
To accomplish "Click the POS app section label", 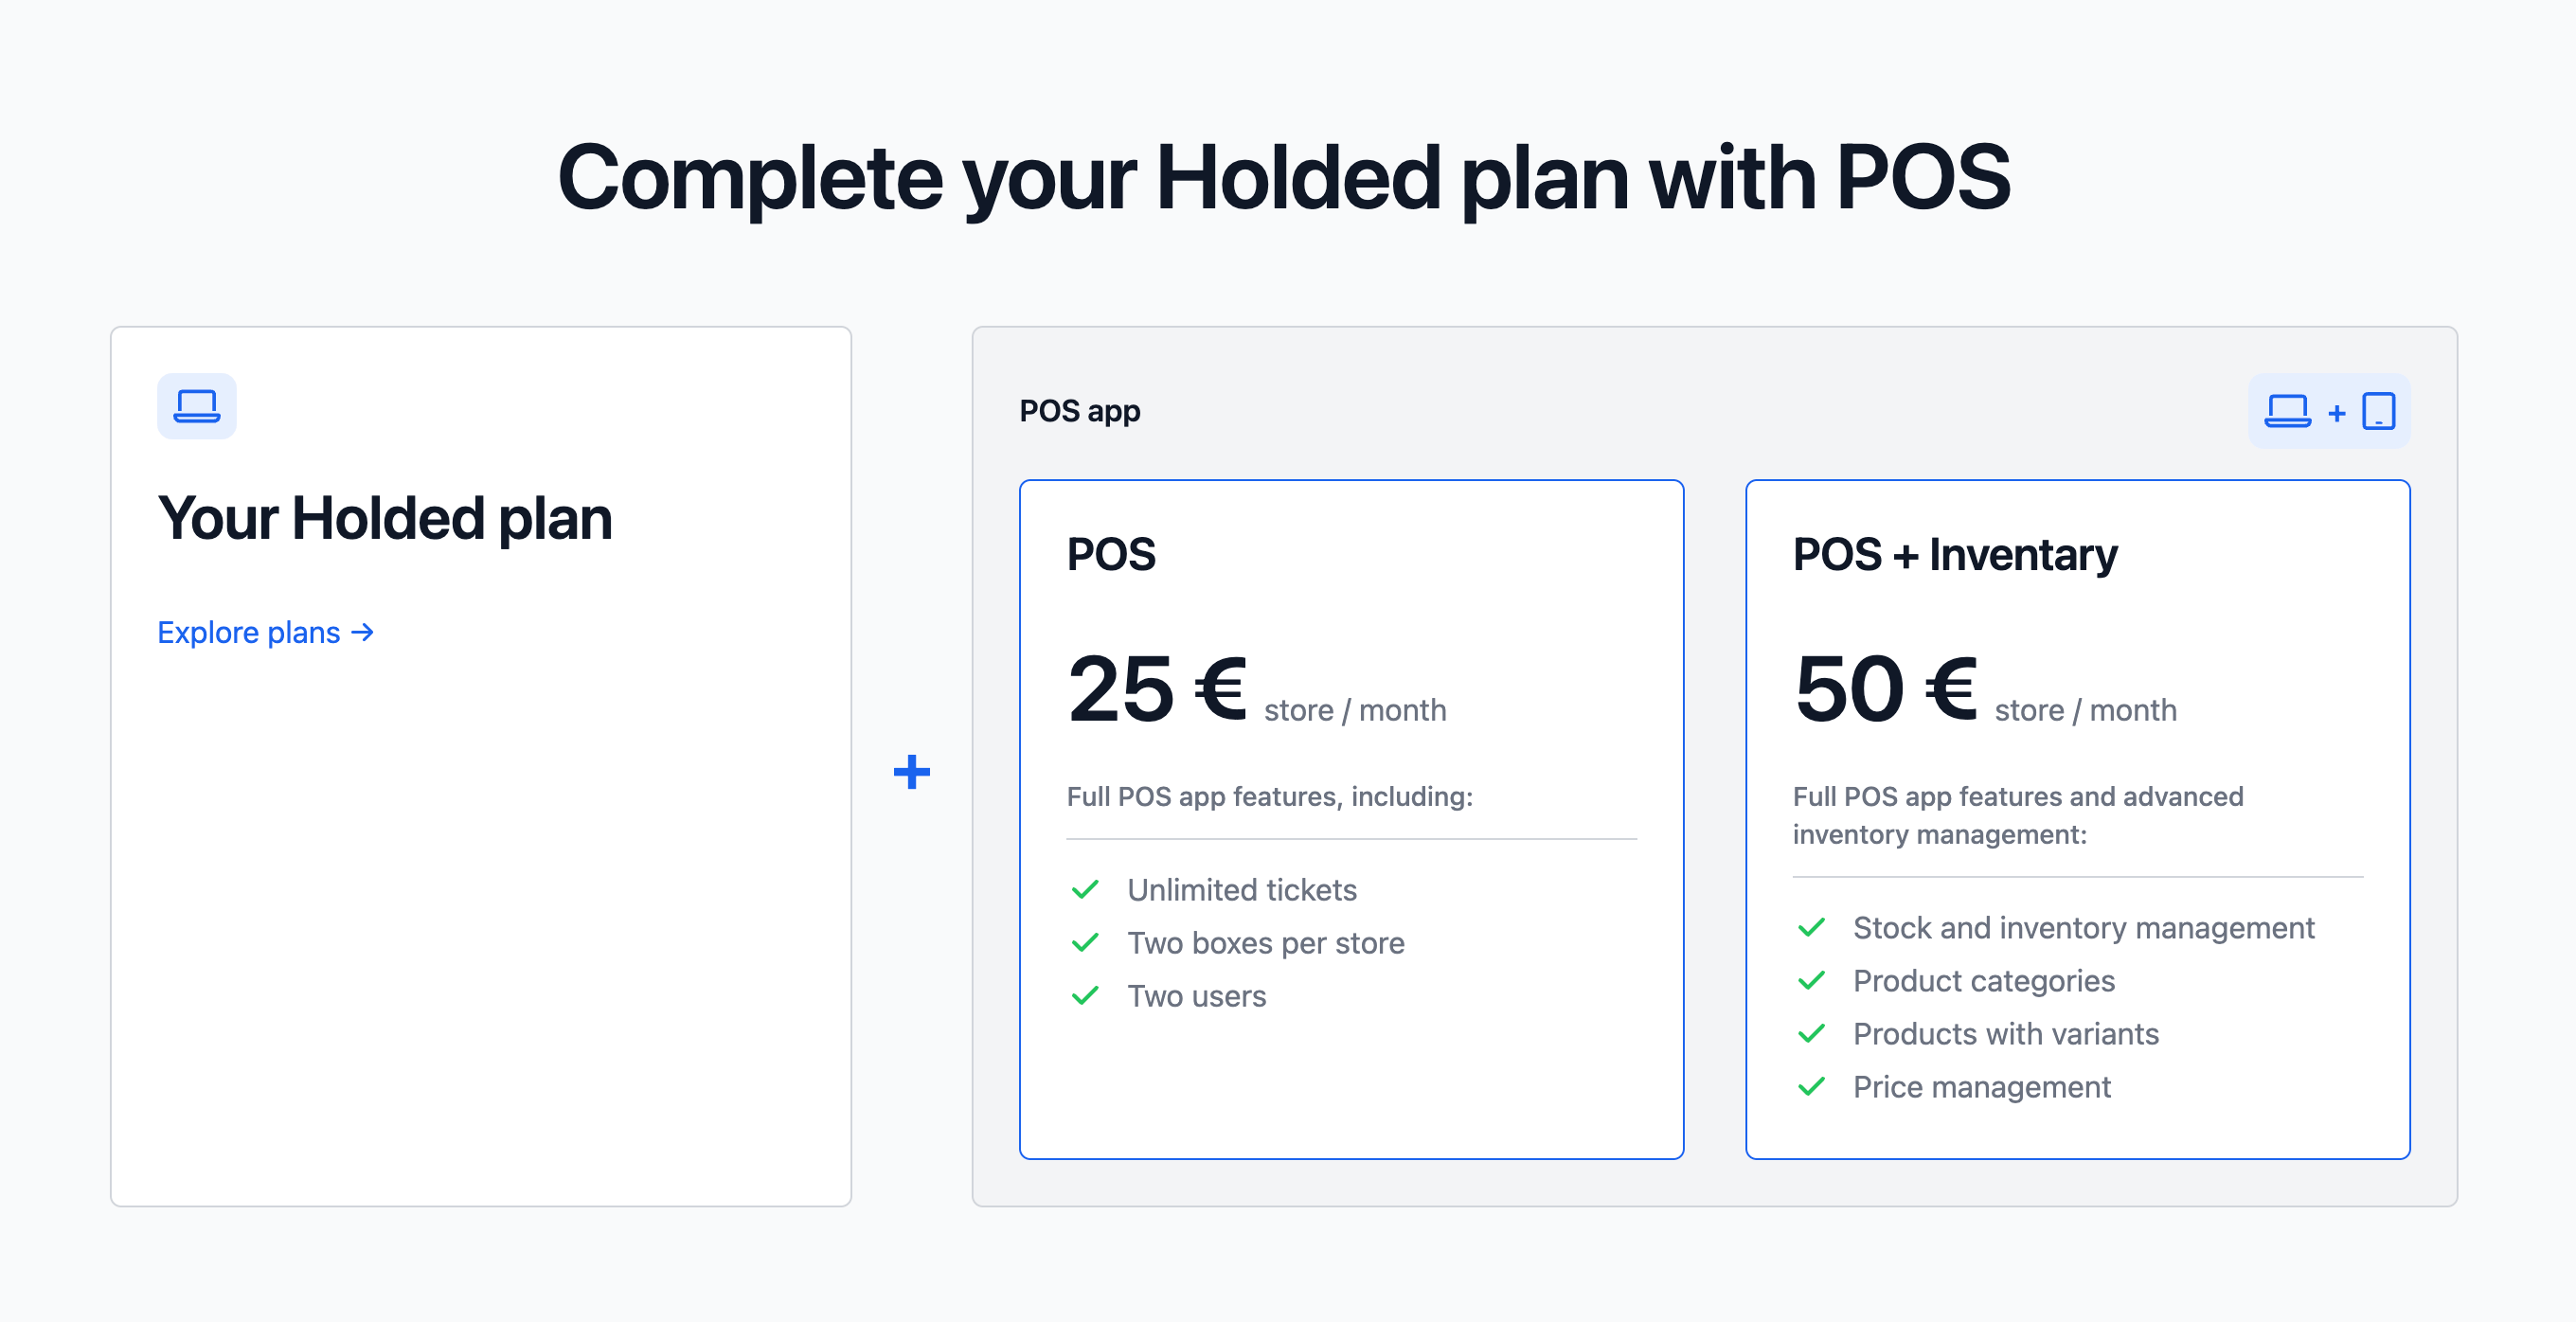I will point(1079,411).
